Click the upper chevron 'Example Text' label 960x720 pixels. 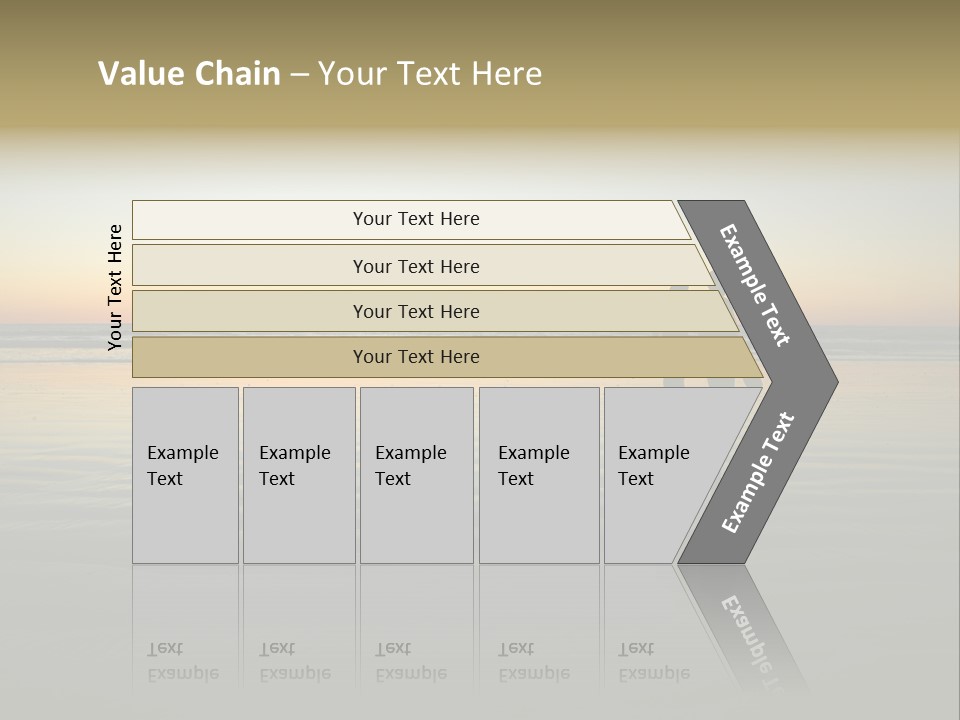[755, 285]
